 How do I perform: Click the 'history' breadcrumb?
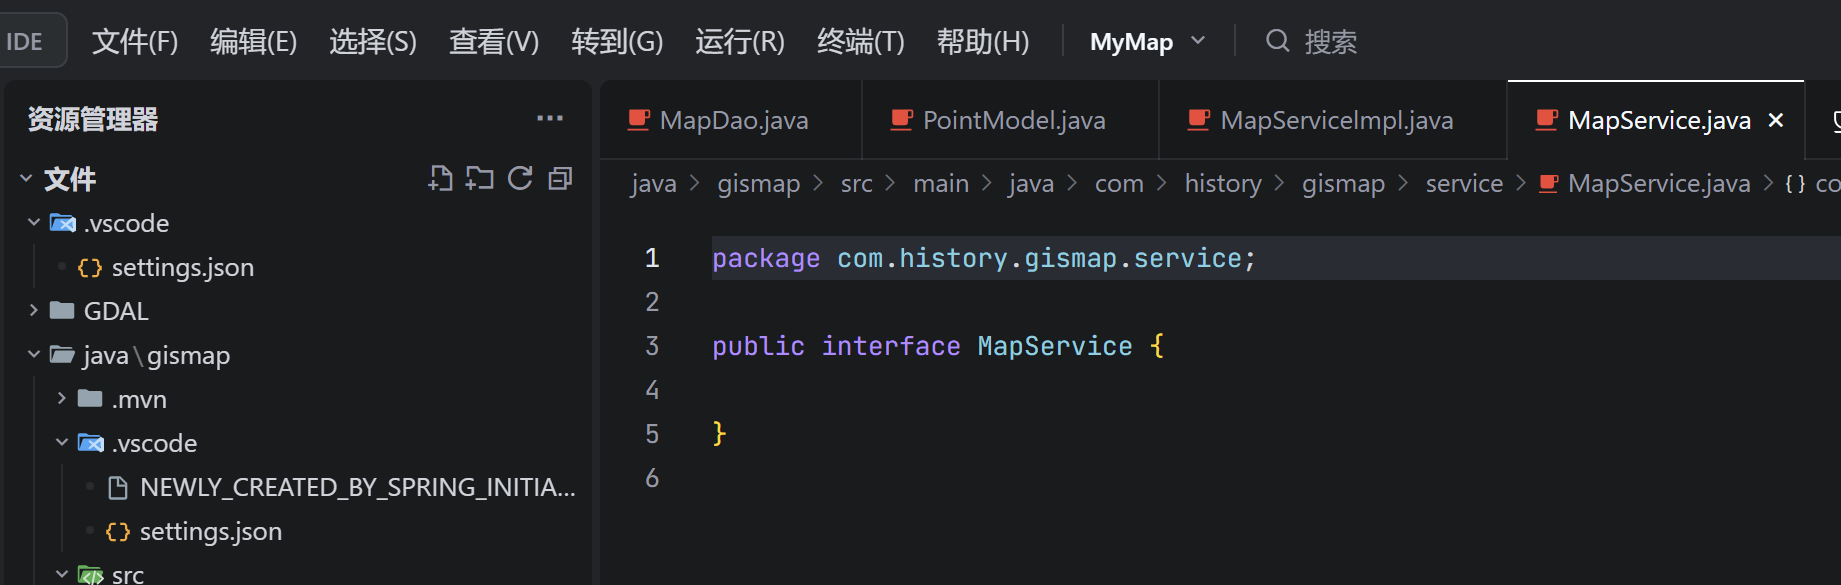1223,183
